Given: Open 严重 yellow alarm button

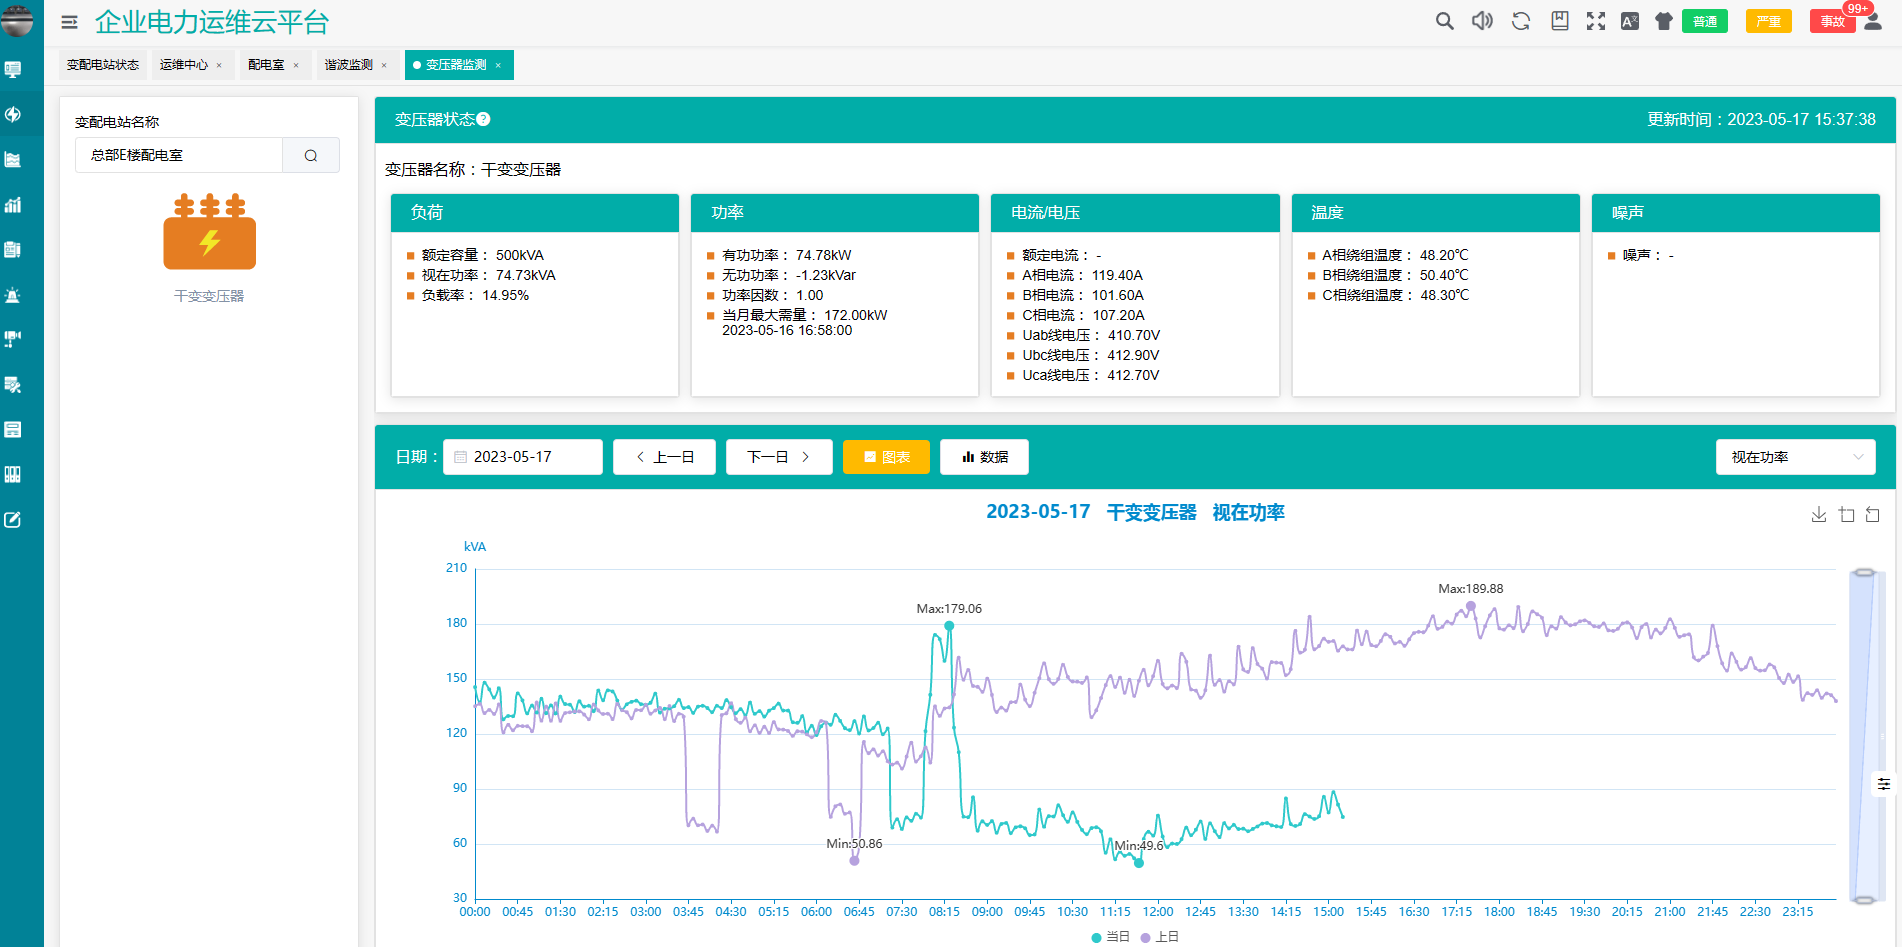Looking at the screenshot, I should pos(1768,21).
